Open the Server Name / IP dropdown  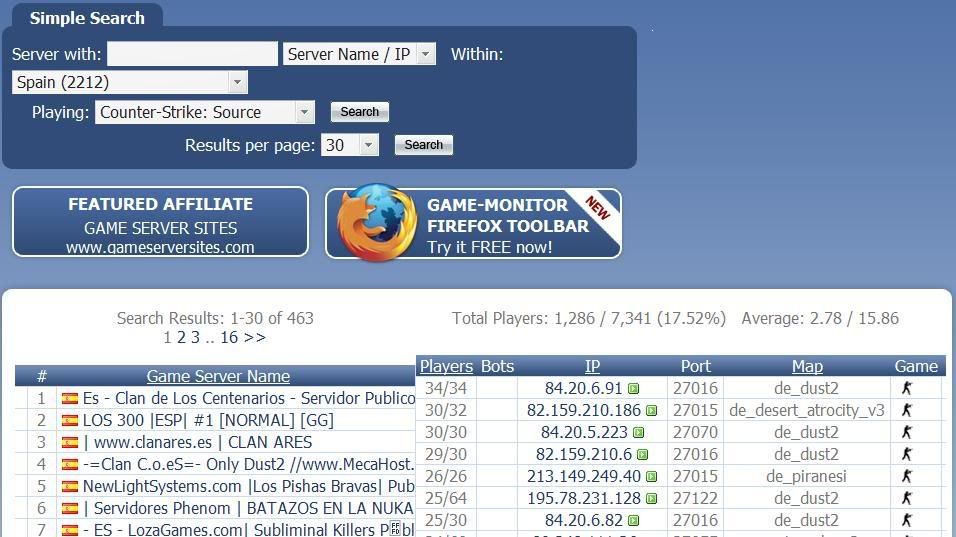[x=359, y=54]
